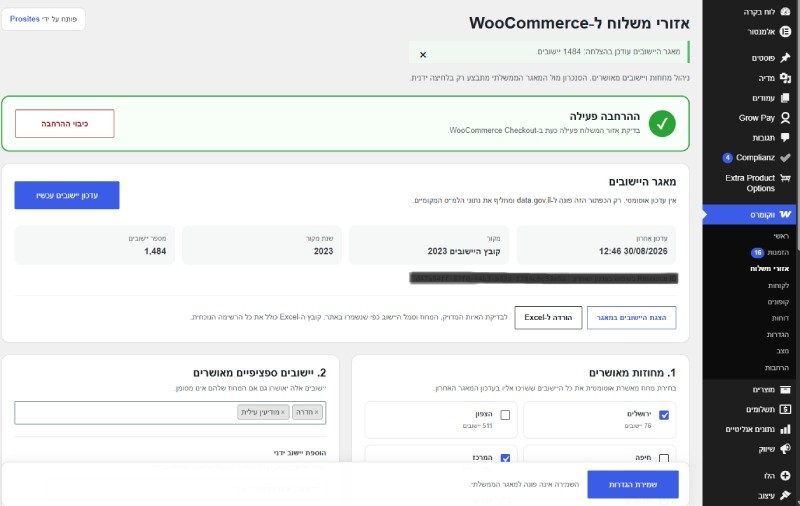The width and height of the screenshot is (800, 506).
Task: Click the ההרחבה פעילה heading
Action: [605, 116]
